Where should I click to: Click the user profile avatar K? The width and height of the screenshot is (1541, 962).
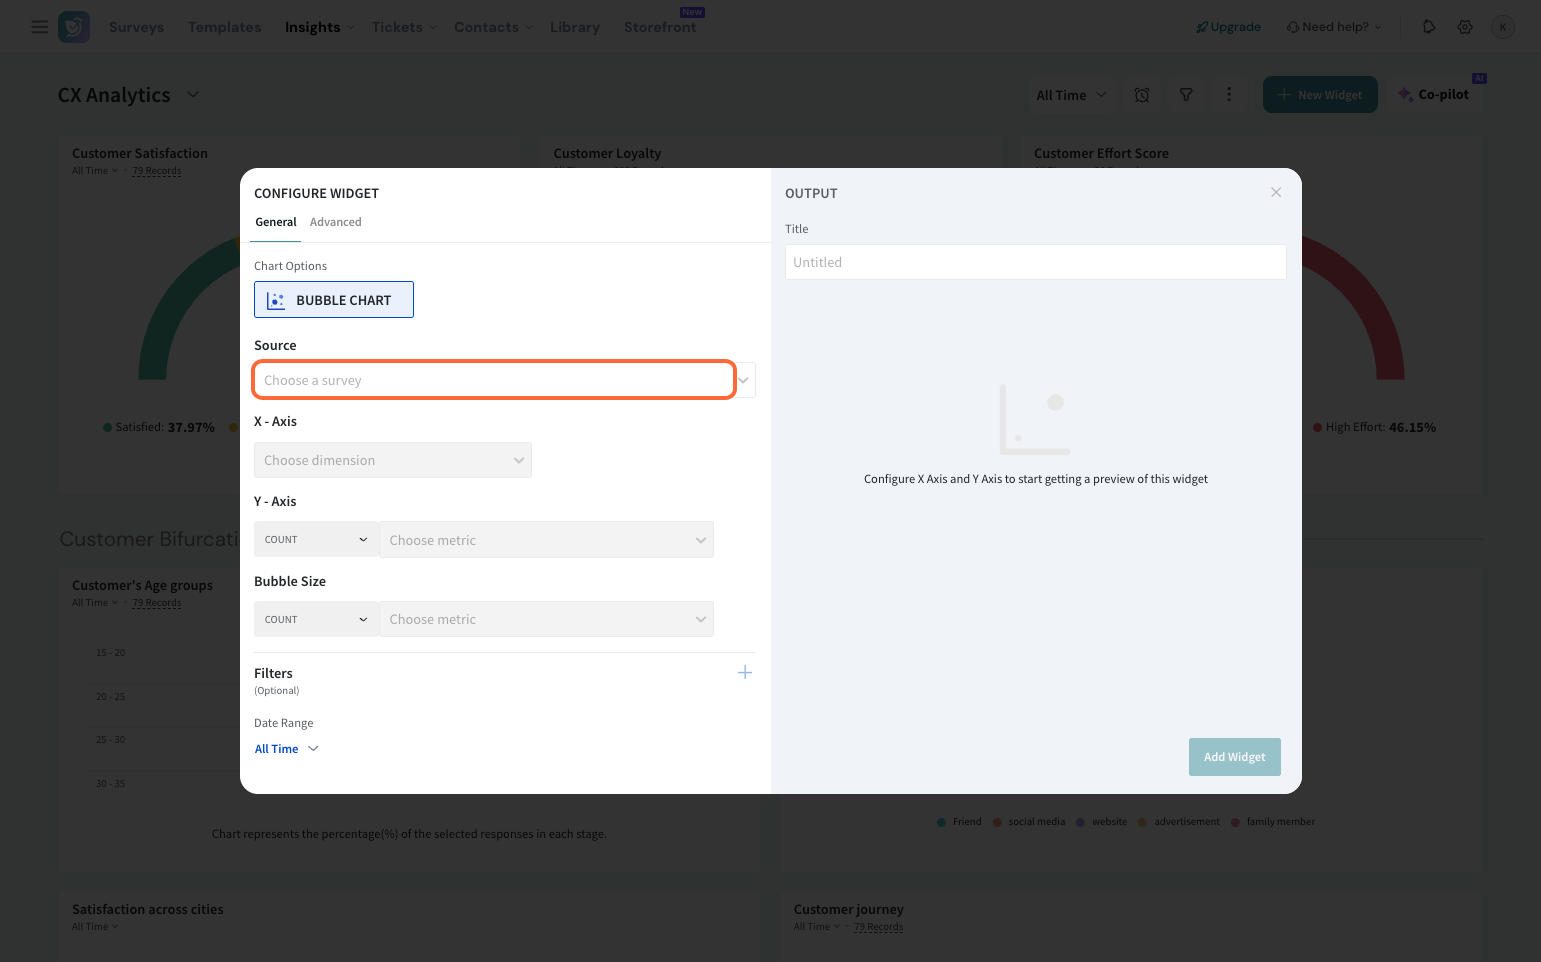[x=1502, y=27]
